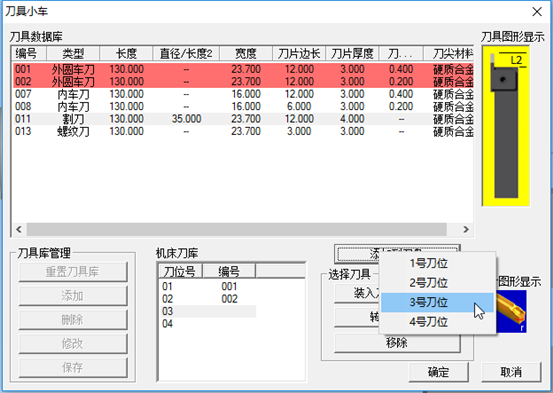Sort by the 编号 column header in the tool database
The image size is (553, 393).
click(x=29, y=54)
